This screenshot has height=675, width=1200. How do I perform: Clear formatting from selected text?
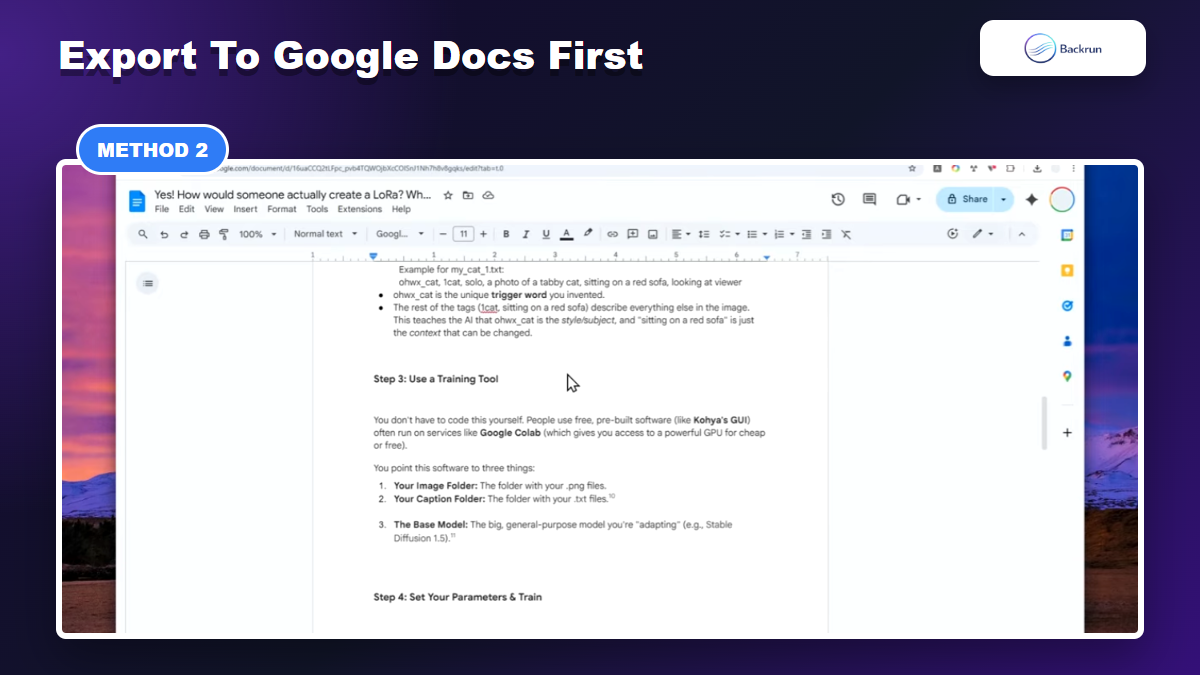coord(846,234)
